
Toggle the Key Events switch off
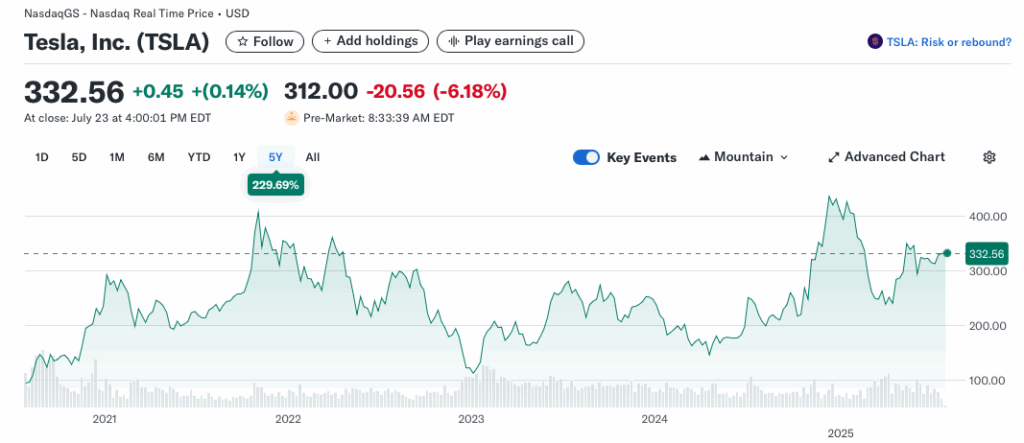(586, 157)
